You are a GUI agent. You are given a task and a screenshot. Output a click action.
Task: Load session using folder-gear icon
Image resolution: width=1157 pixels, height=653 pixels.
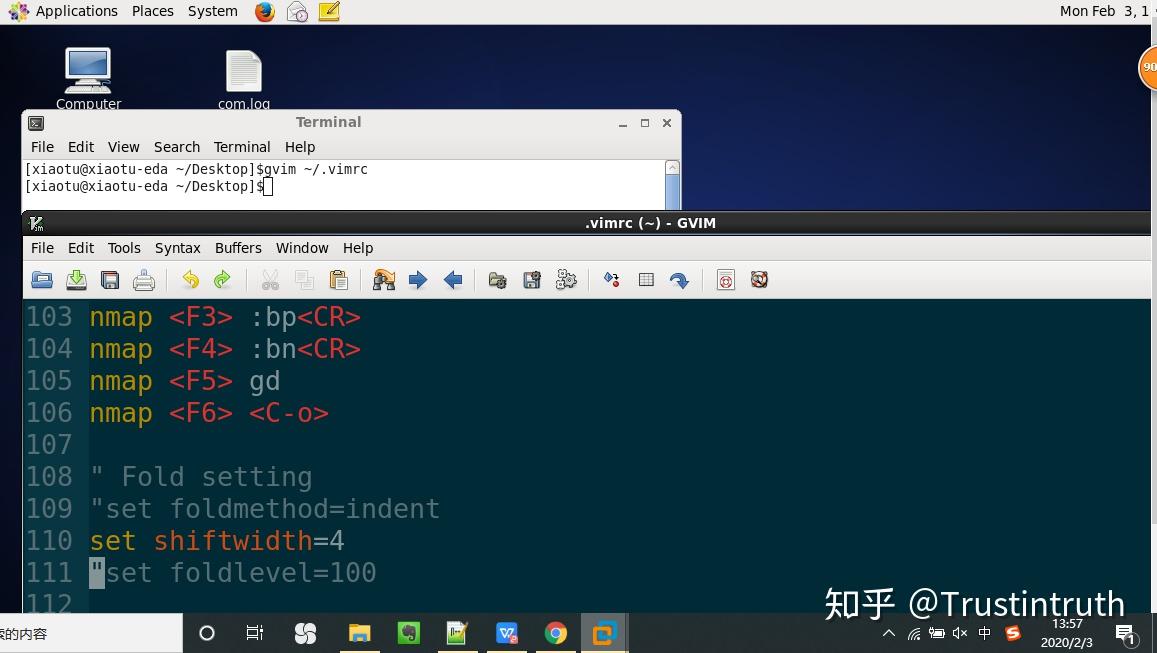[x=498, y=280]
